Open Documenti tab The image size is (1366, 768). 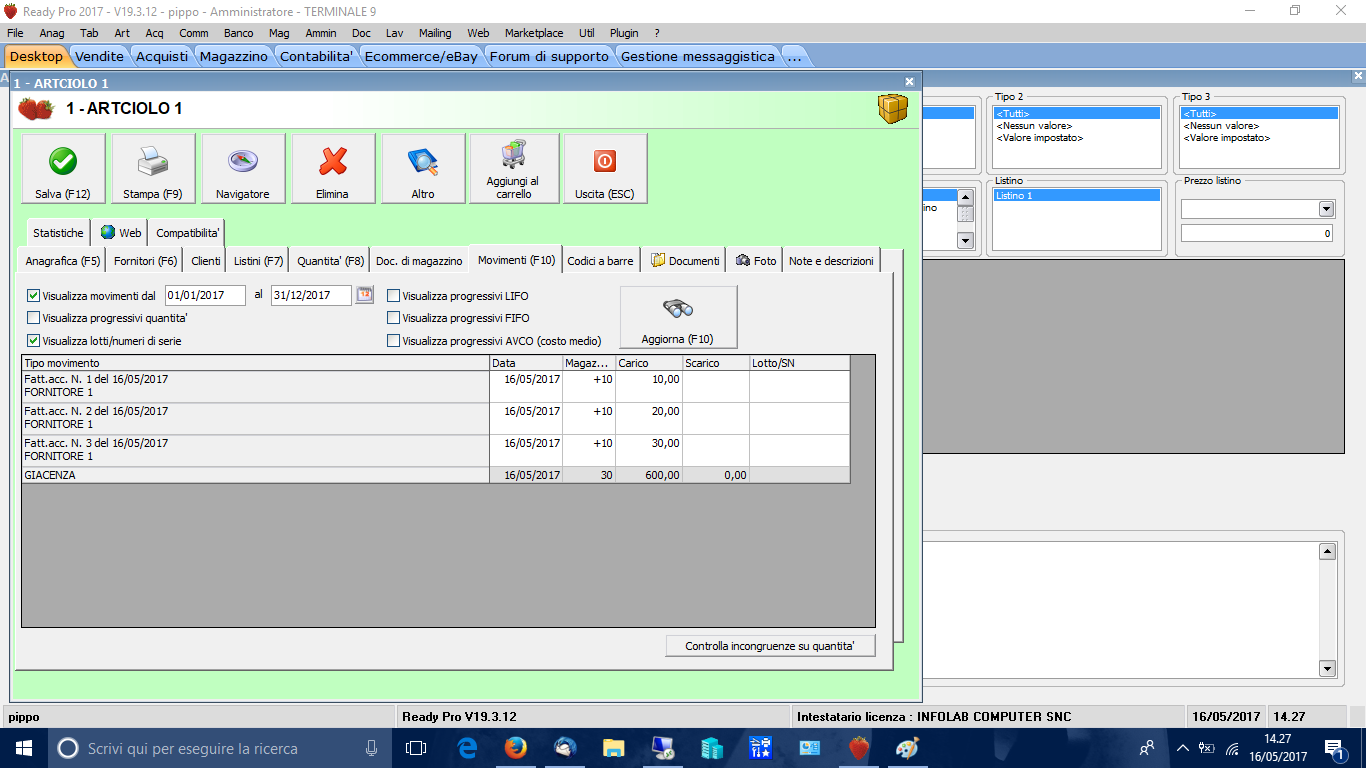click(685, 261)
